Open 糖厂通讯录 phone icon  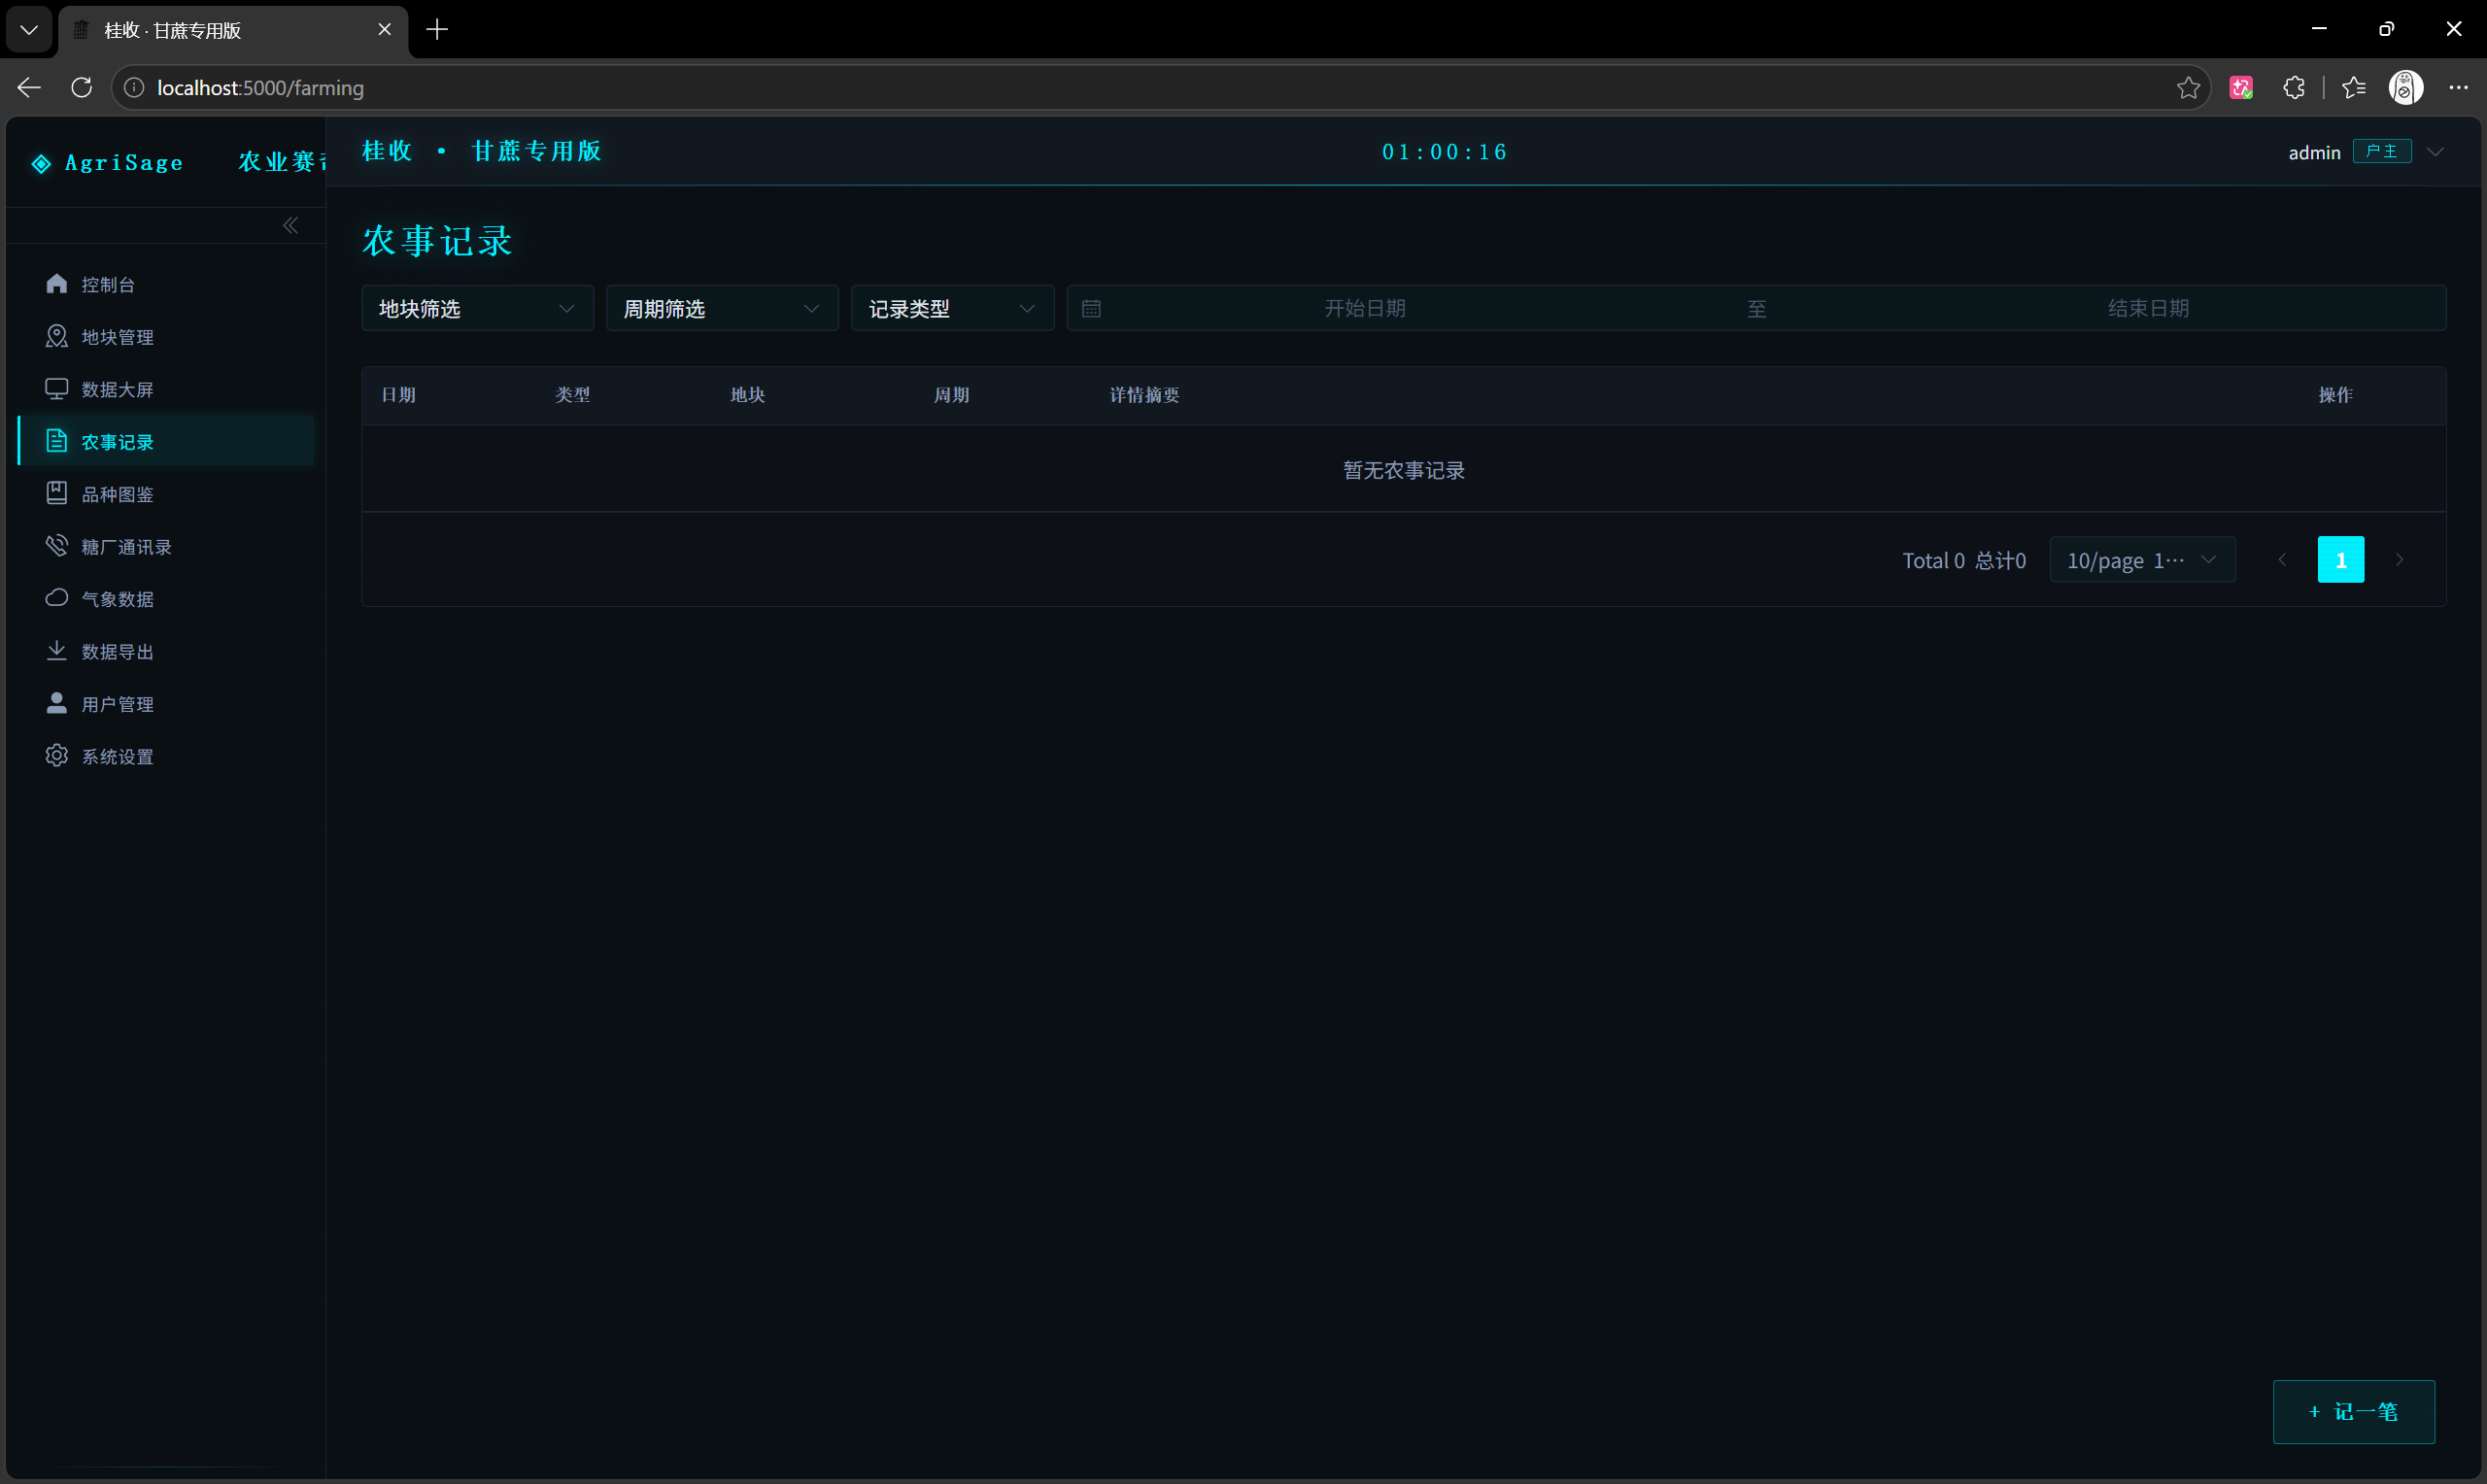[57, 546]
